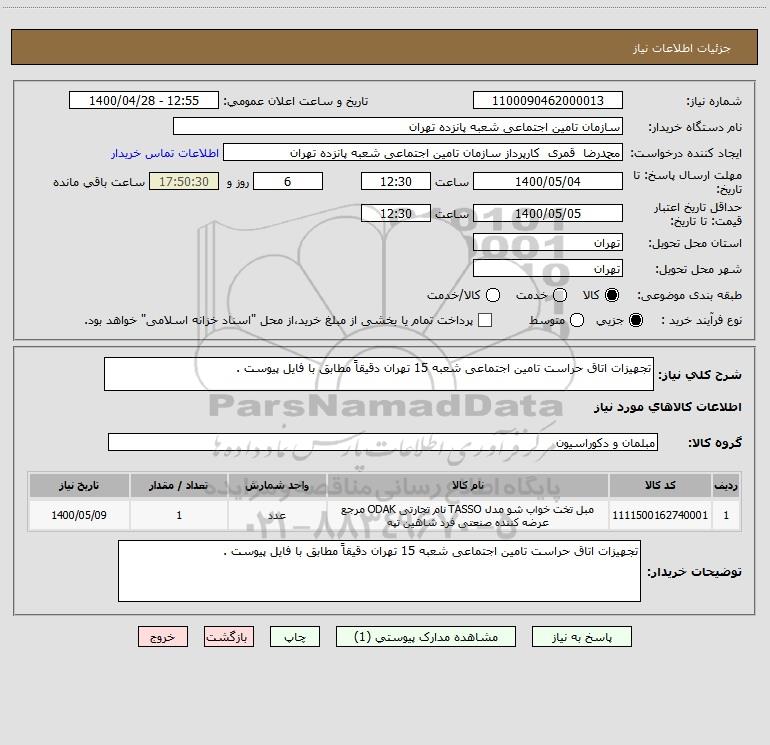This screenshot has height=745, width=770.
Task: Click the quantity cell 1 in the goods row
Action: [179, 515]
